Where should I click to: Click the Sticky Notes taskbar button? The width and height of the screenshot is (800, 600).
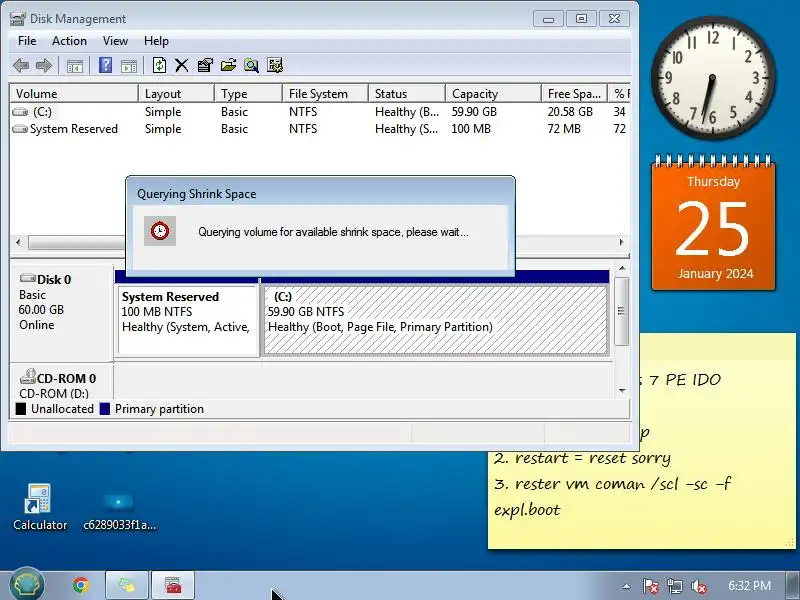tap(127, 585)
